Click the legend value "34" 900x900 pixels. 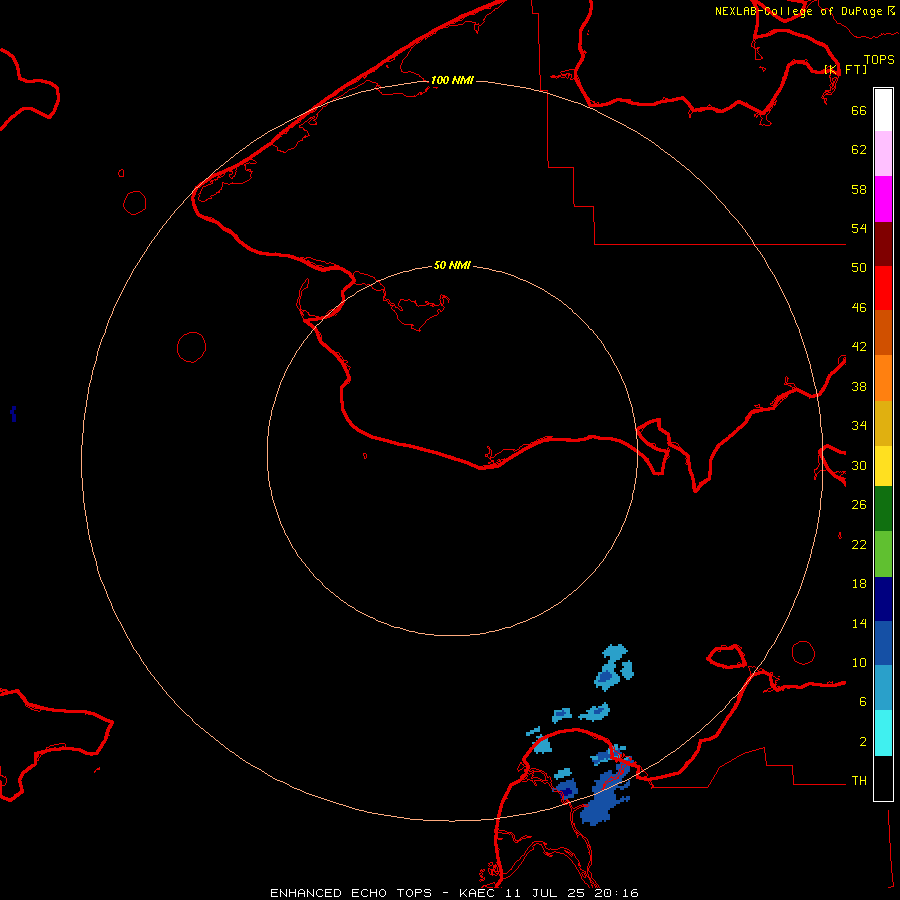[x=859, y=426]
